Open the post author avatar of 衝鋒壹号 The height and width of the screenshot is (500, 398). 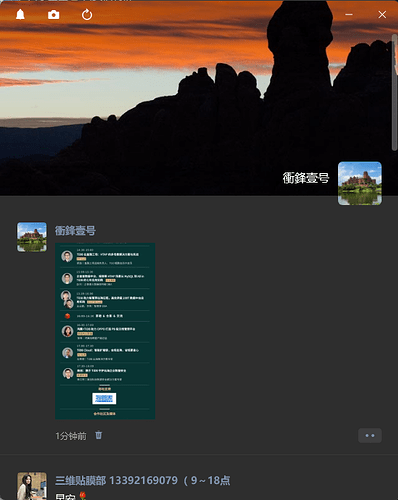[32, 237]
